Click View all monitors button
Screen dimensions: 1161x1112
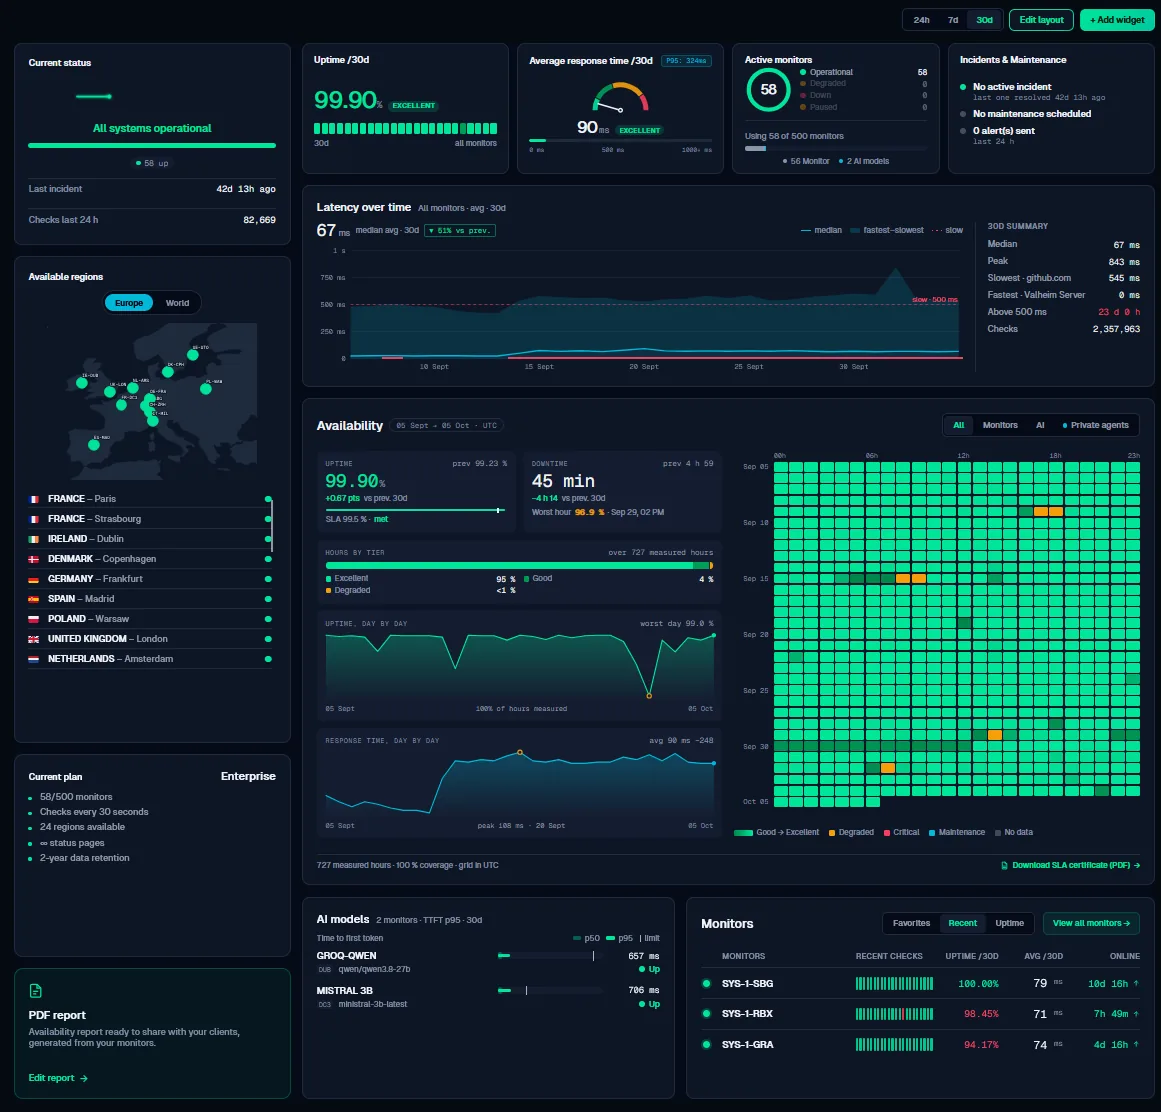1091,923
